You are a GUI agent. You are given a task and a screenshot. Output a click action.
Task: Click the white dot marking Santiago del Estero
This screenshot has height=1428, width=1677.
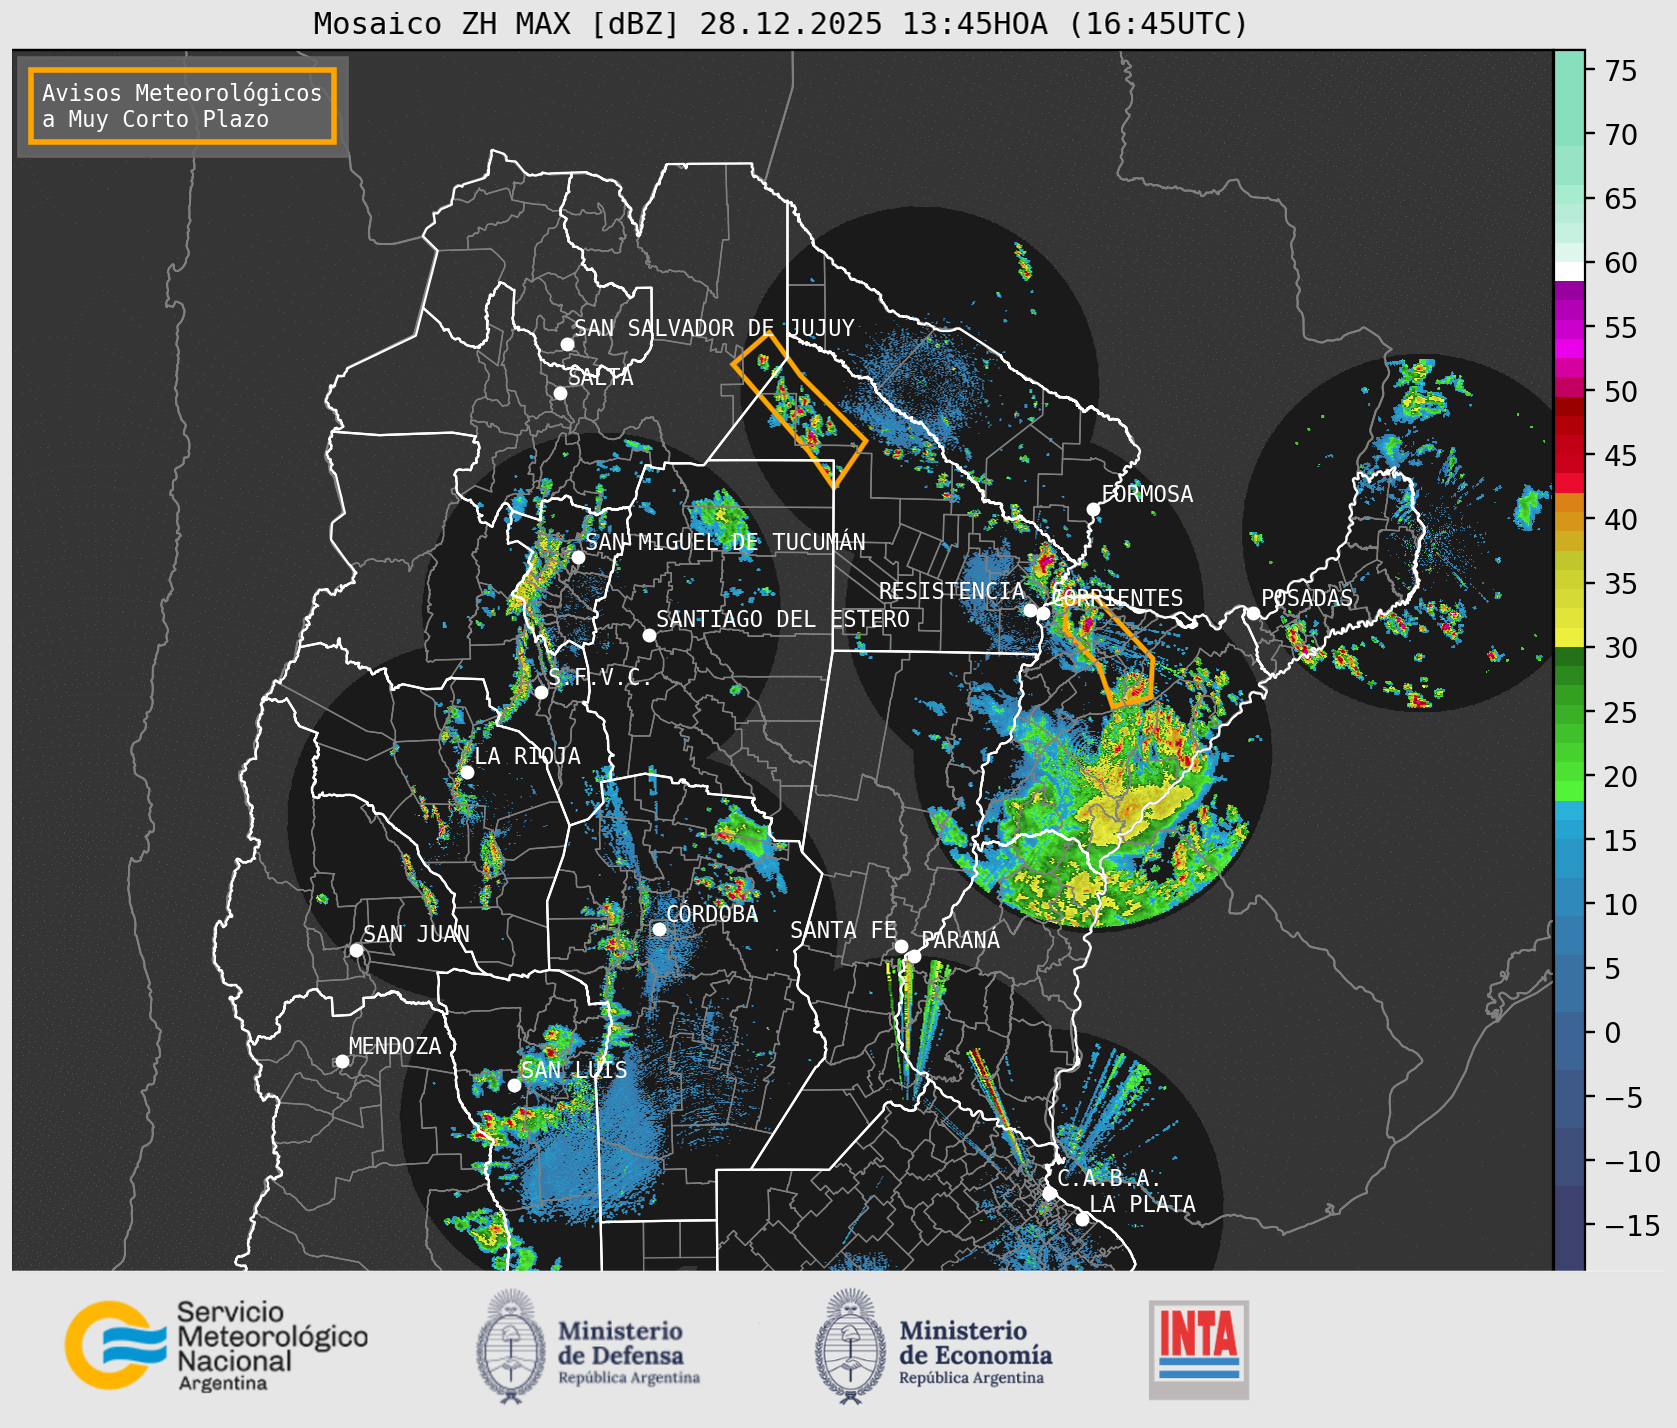point(649,635)
